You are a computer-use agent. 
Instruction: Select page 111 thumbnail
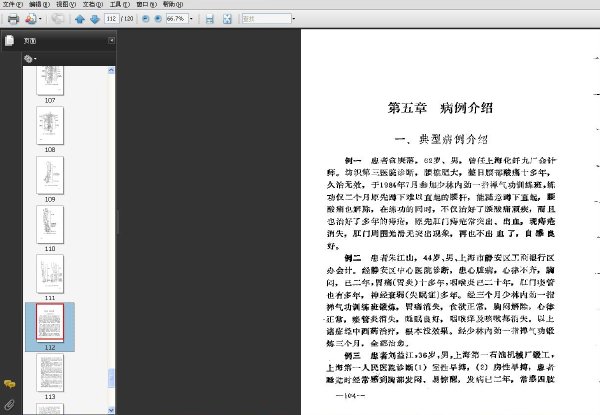click(x=50, y=274)
